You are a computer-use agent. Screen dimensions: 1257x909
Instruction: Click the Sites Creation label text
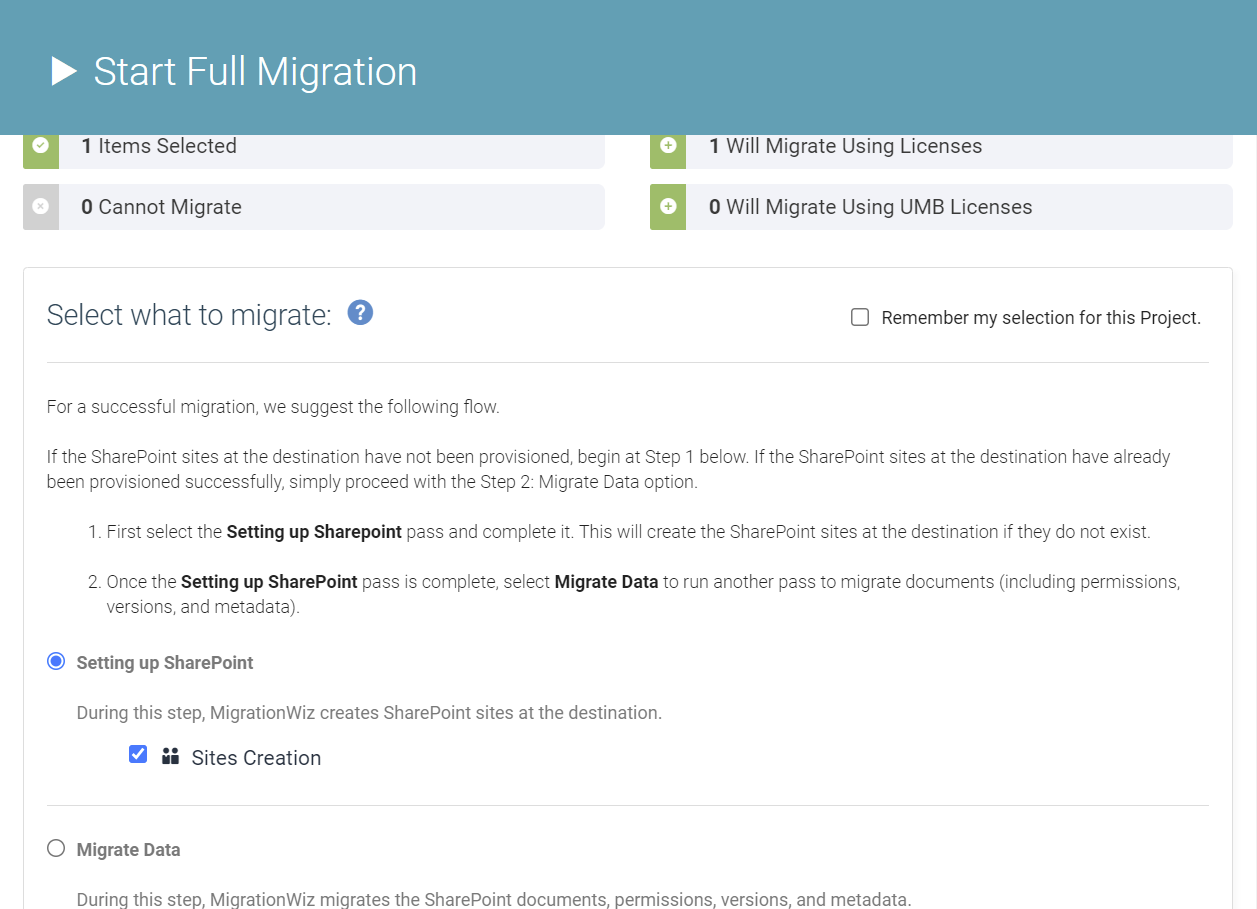click(x=256, y=758)
